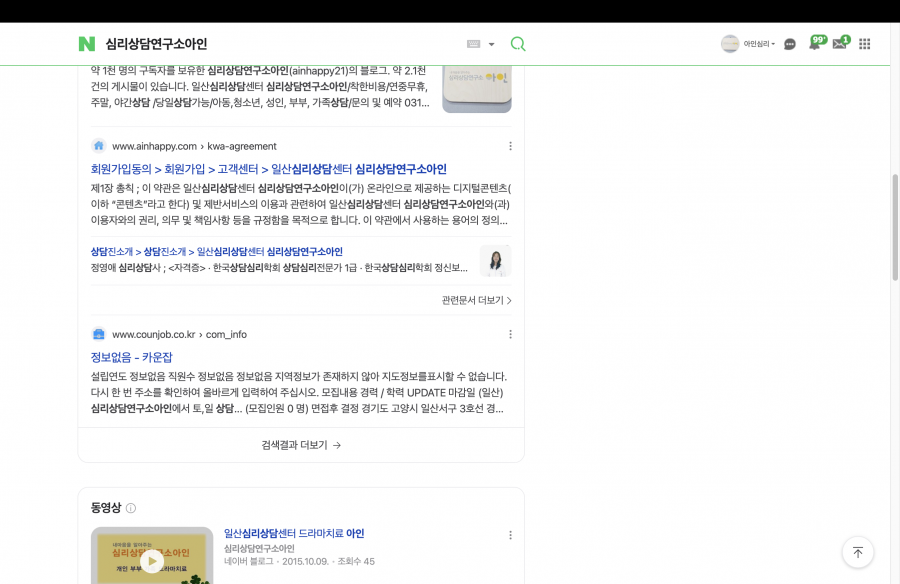Open three-dot menu for counjob.co.kr result

pos(510,334)
